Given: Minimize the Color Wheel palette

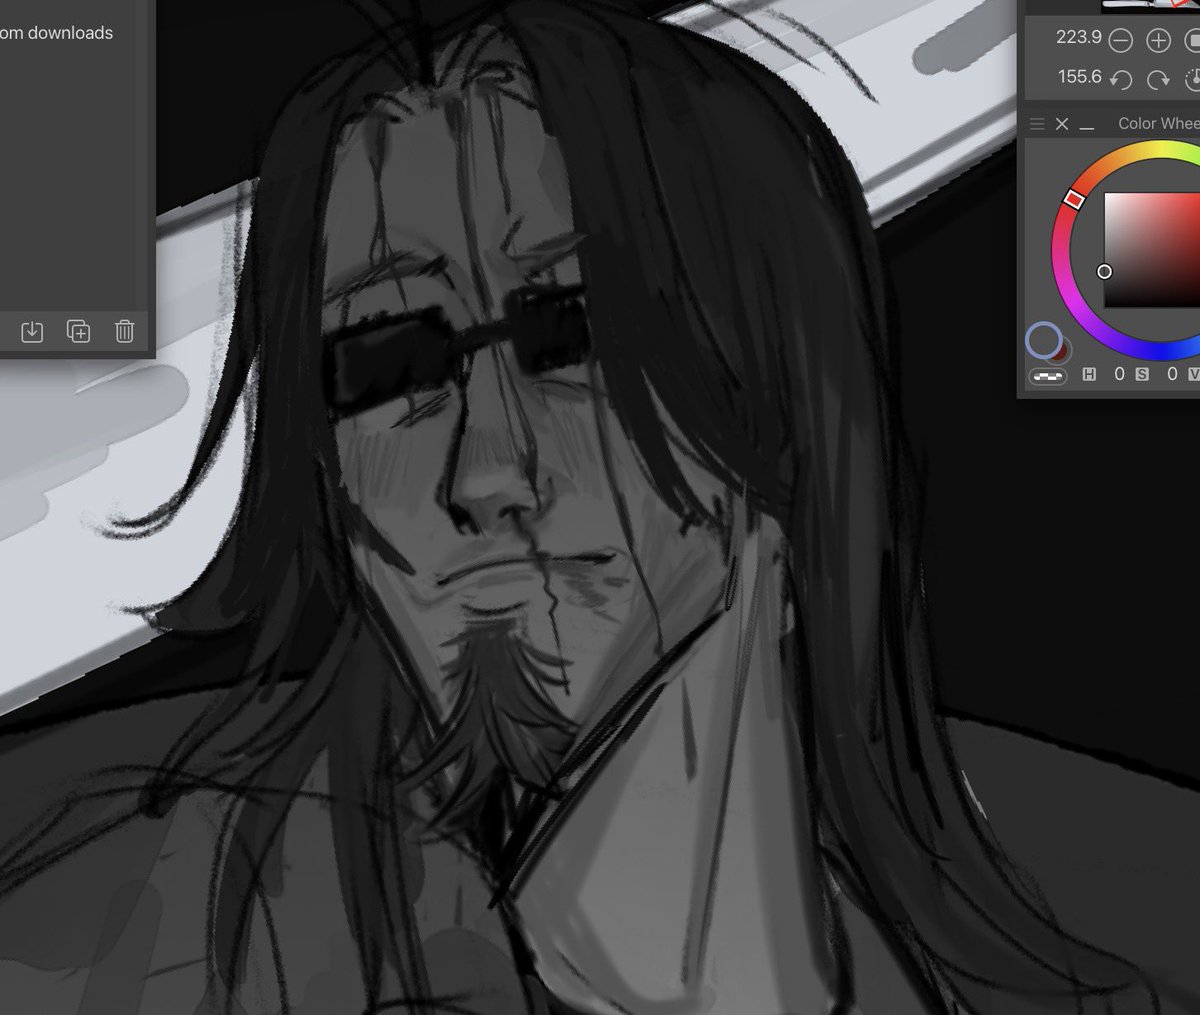Looking at the screenshot, I should click(1087, 127).
